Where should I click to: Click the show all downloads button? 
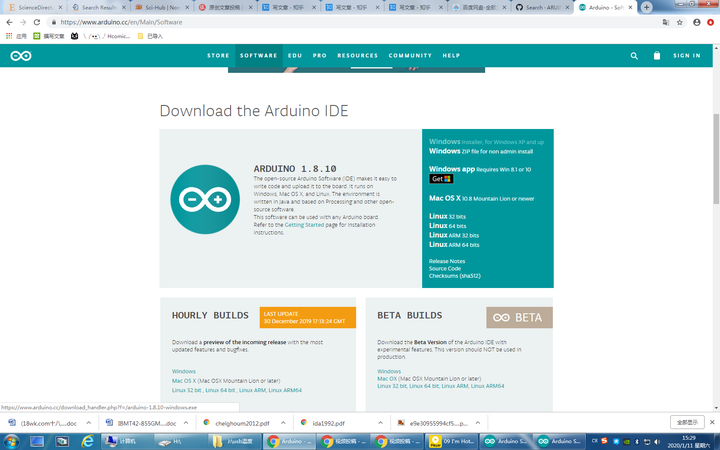(687, 422)
